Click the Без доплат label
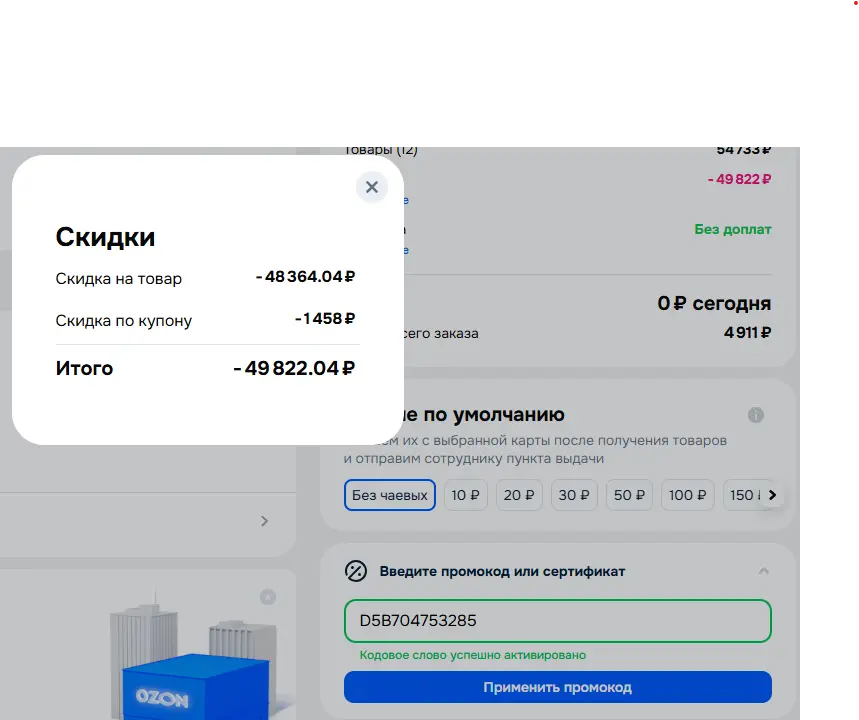 coord(732,230)
